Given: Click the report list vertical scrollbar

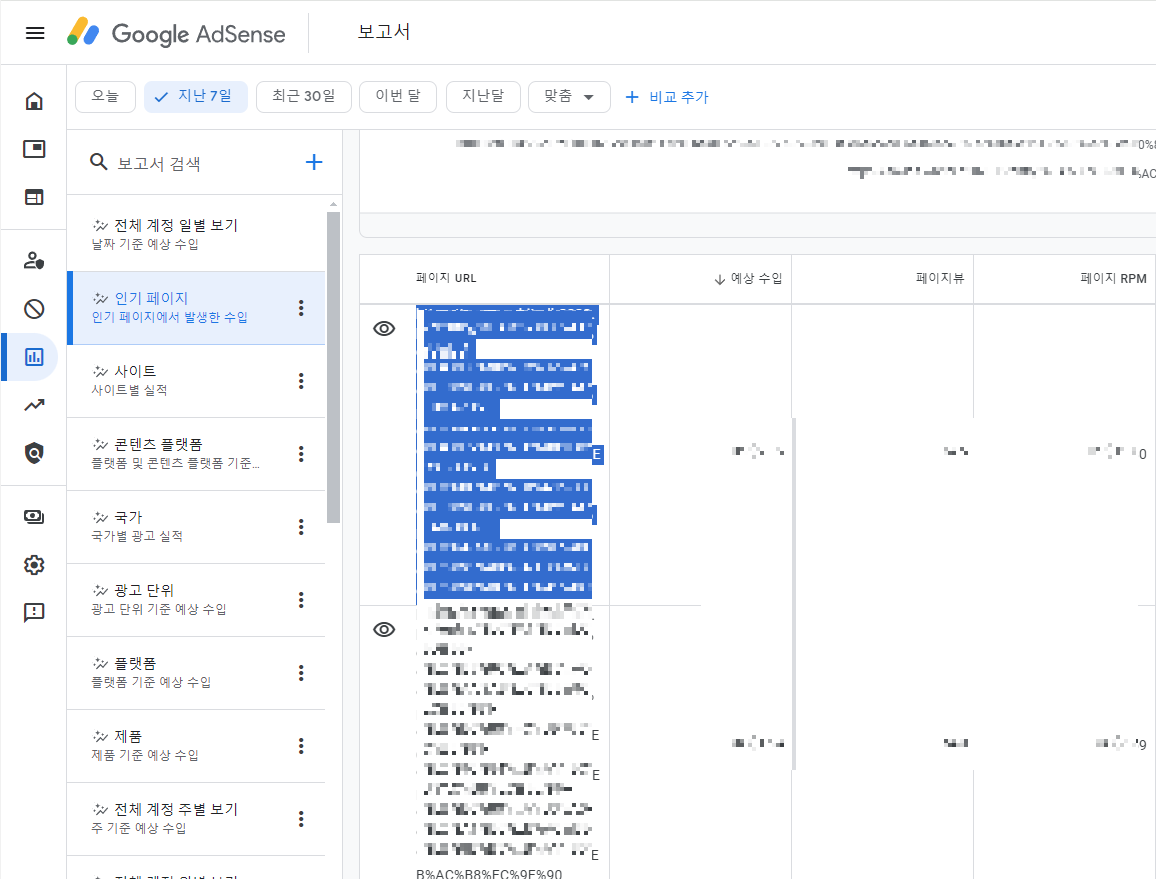Looking at the screenshot, I should point(333,367).
